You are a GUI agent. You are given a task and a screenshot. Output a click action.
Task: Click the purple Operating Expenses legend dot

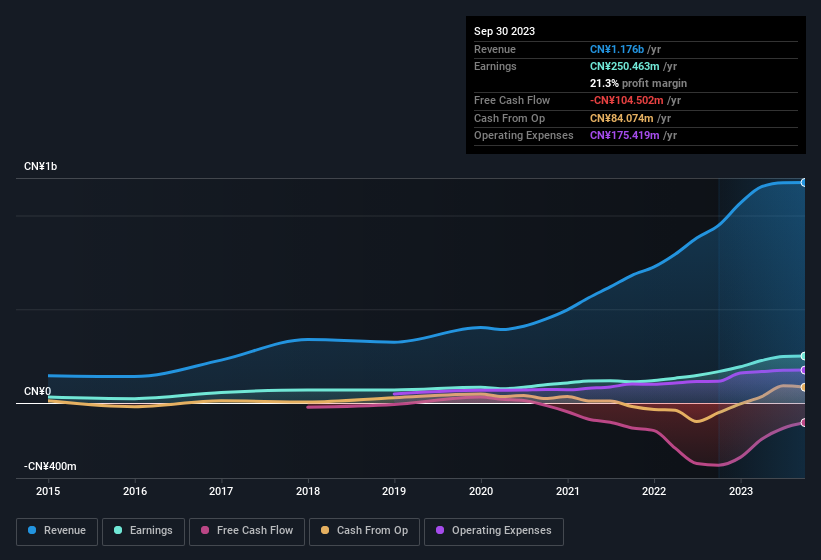tap(441, 531)
